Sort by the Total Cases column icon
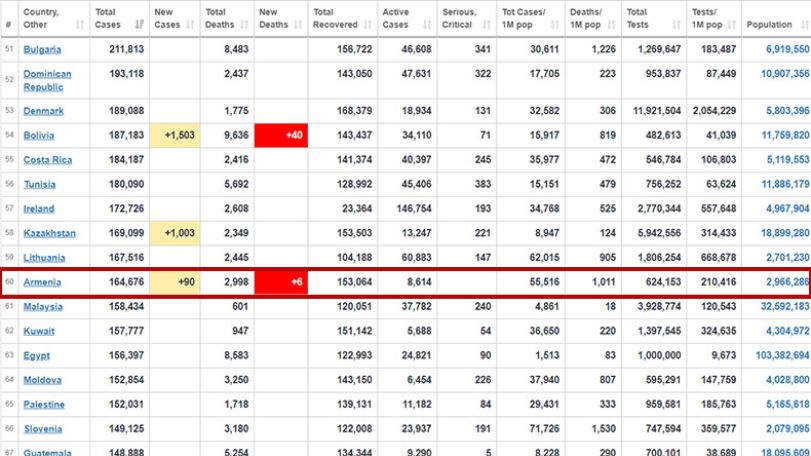 coord(139,24)
